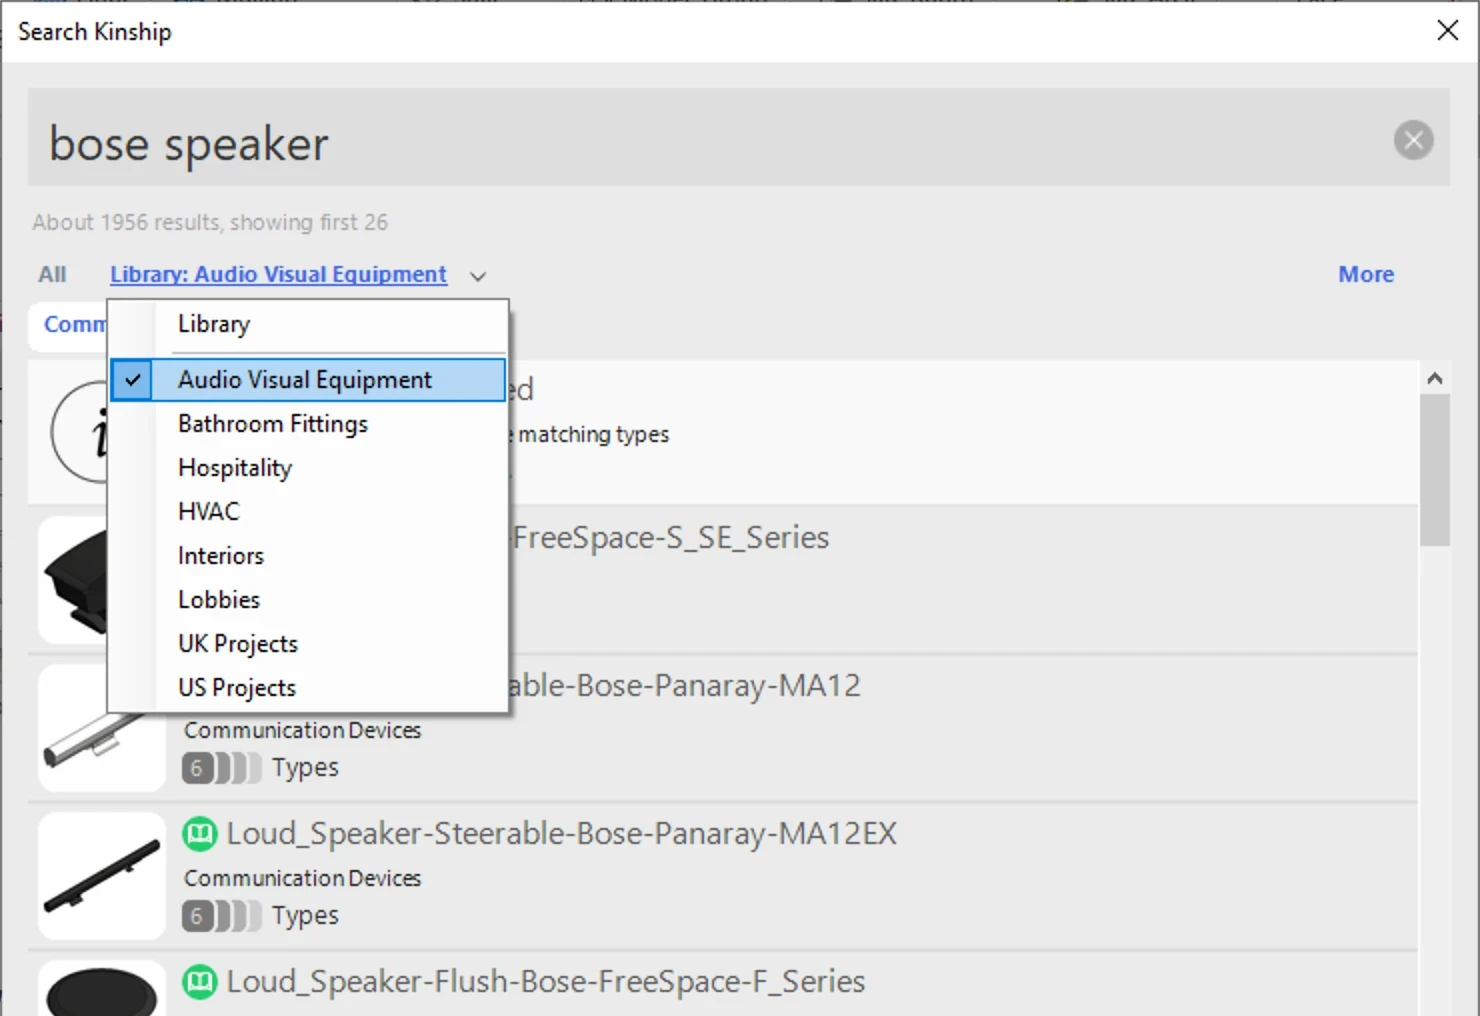The width and height of the screenshot is (1480, 1016).
Task: Open the FreeSpace-S_SE_Series speaker thumbnail
Action: click(x=73, y=580)
